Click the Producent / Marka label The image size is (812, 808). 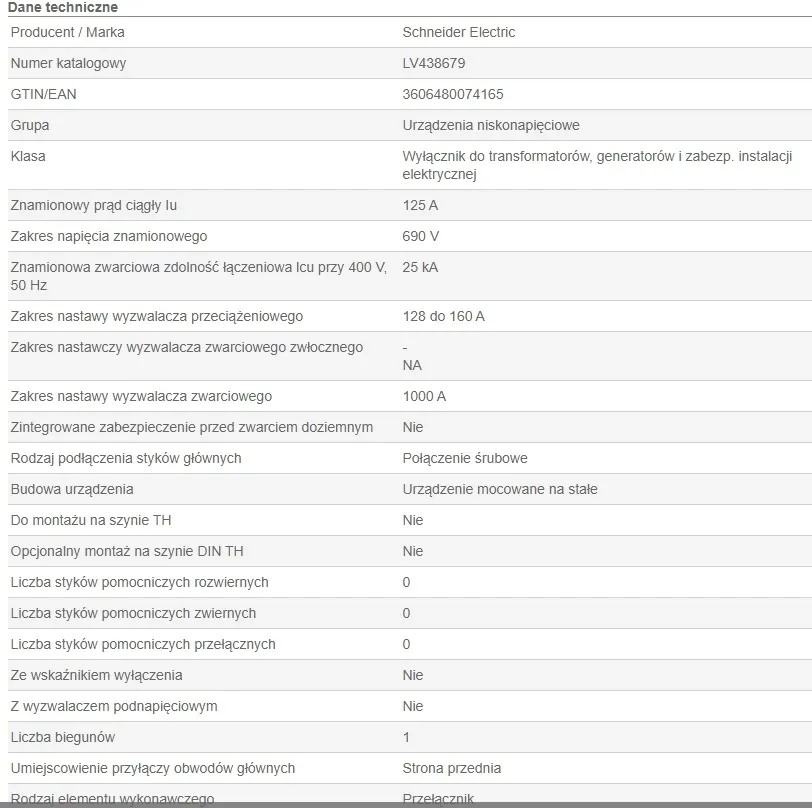pos(67,32)
